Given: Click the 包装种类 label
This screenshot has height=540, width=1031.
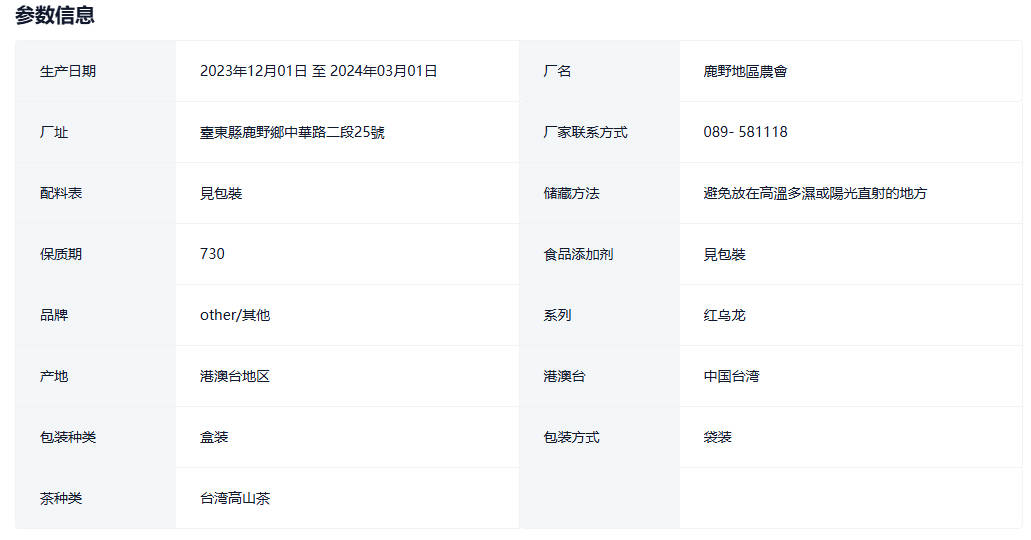Looking at the screenshot, I should coord(68,437).
